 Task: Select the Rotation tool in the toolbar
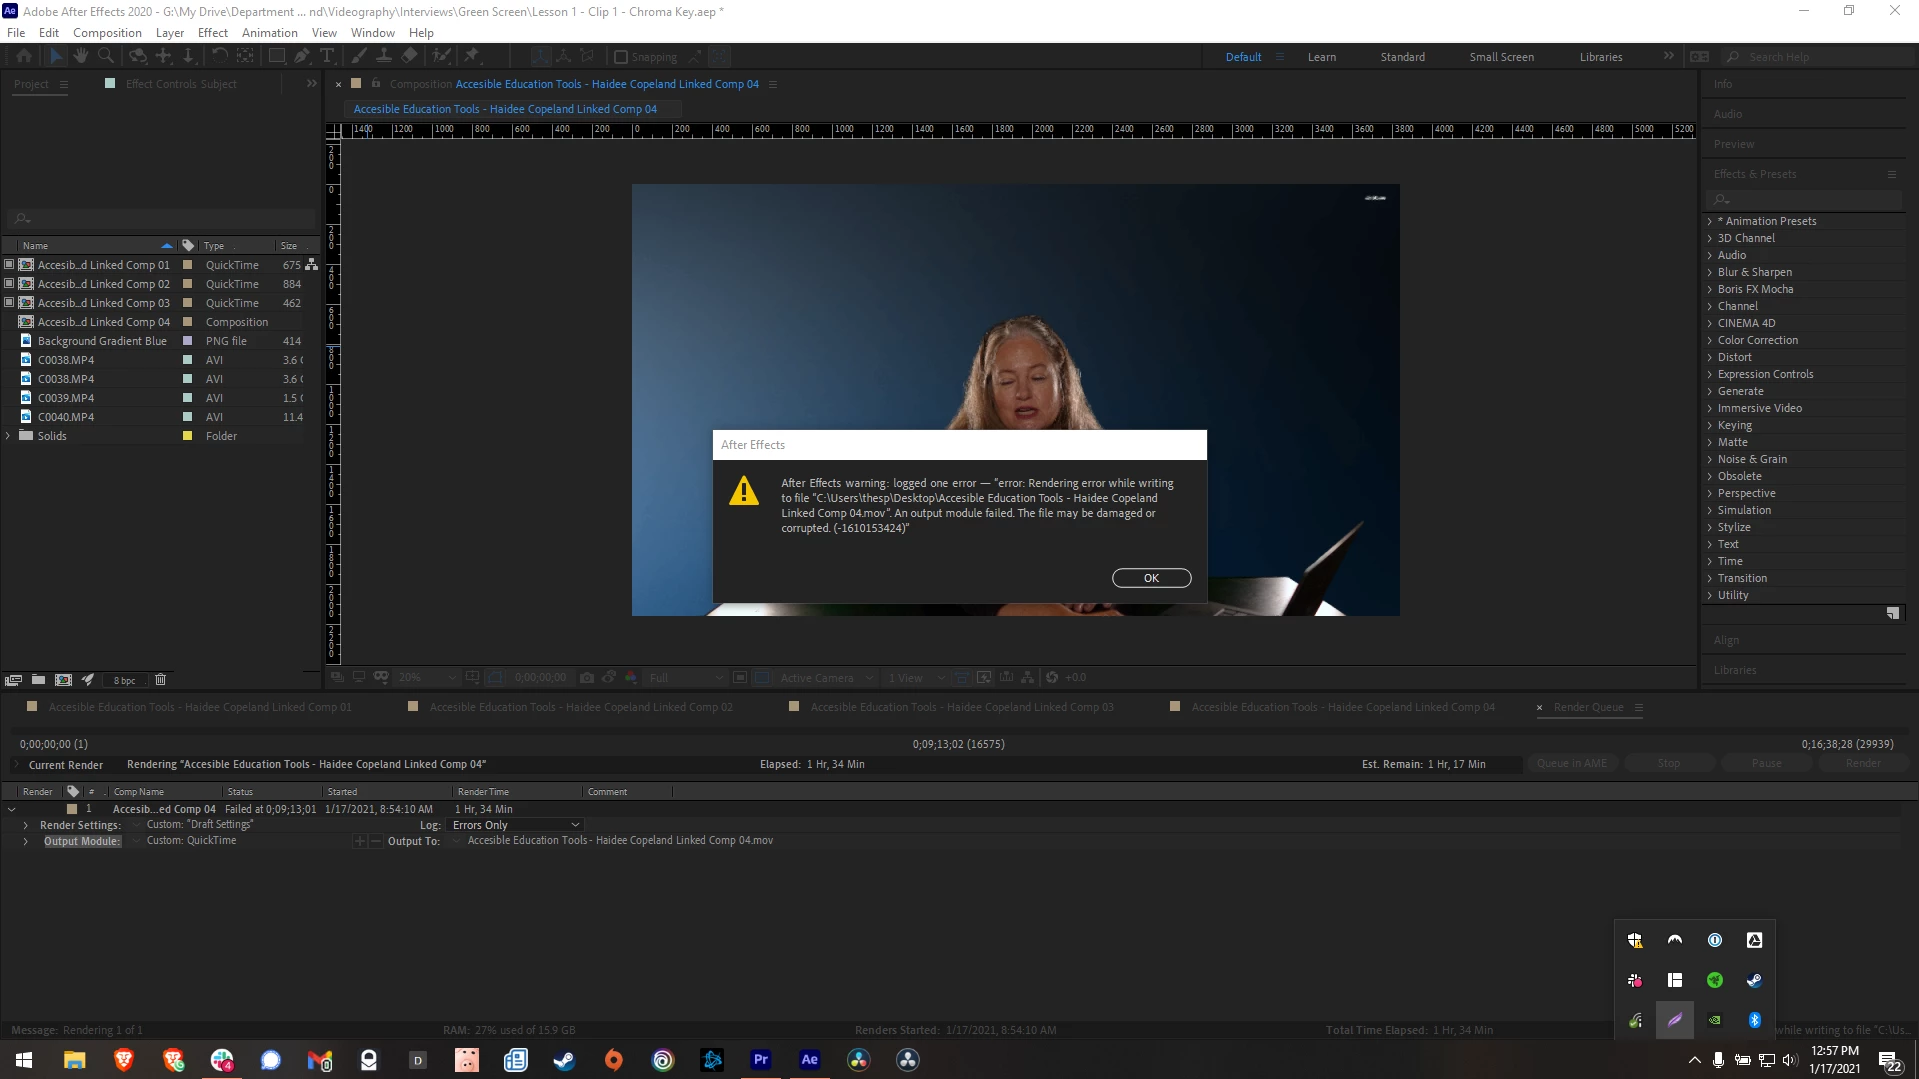tap(219, 57)
